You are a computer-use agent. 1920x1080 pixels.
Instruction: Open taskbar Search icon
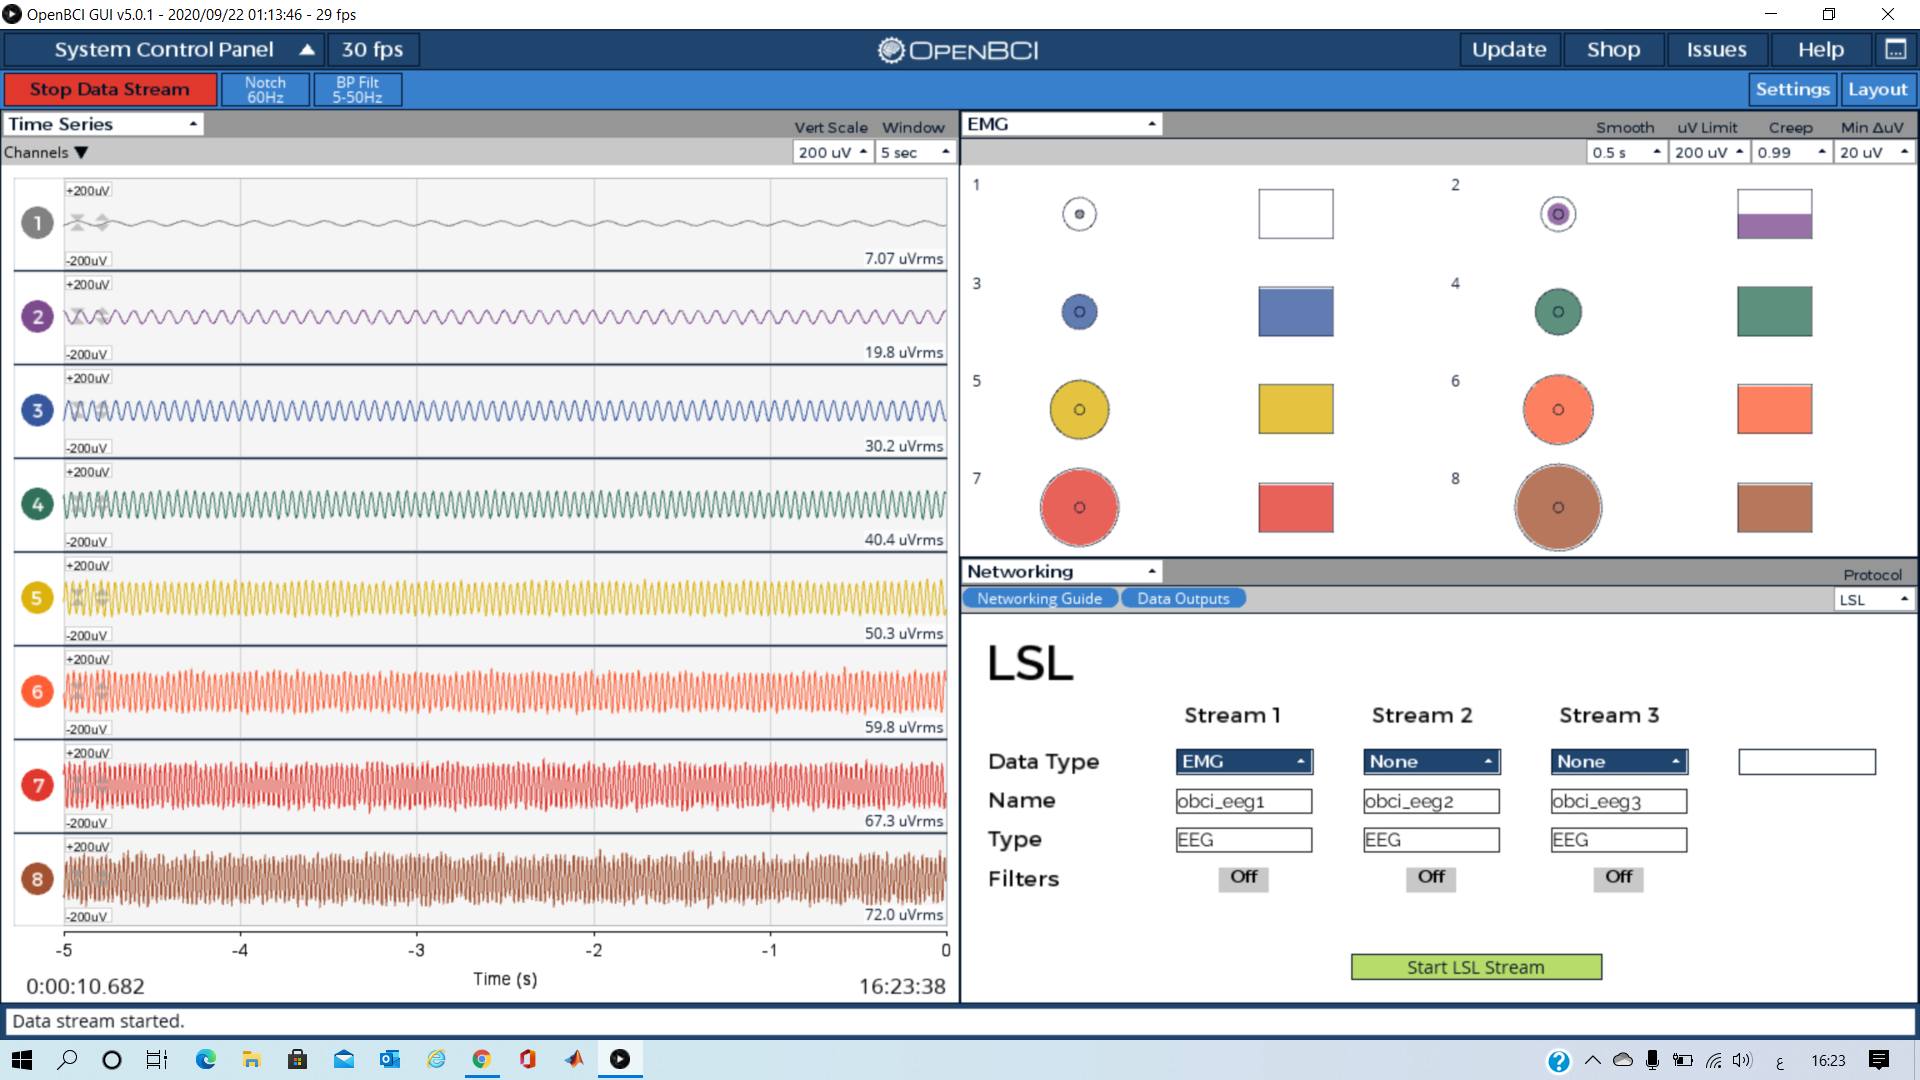pyautogui.click(x=67, y=1060)
